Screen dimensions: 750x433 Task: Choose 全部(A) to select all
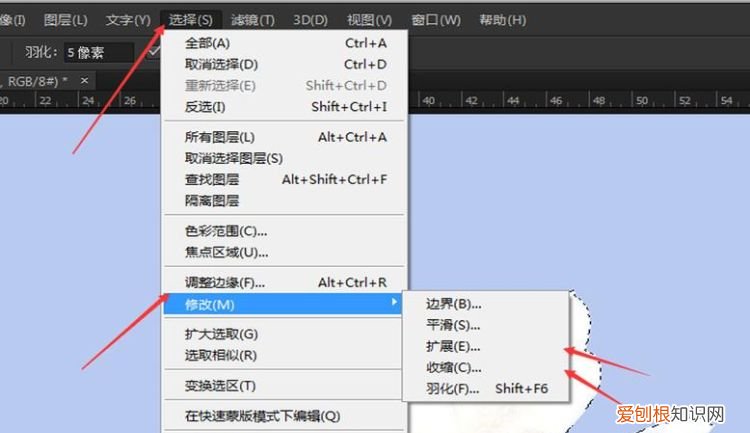coord(286,43)
